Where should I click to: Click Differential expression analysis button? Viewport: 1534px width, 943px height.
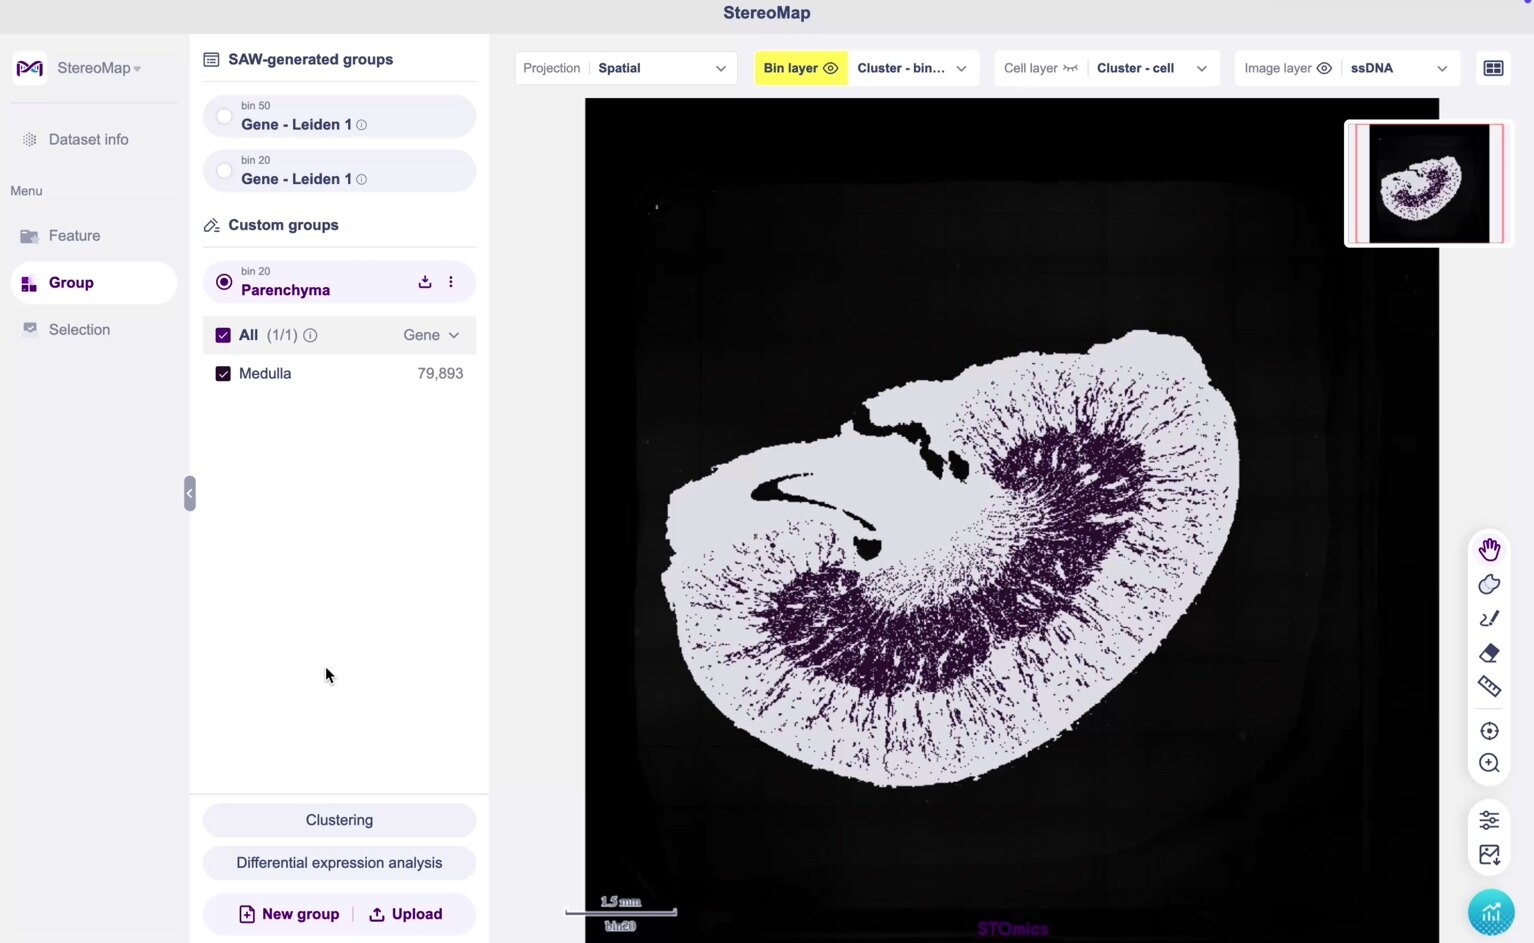[339, 863]
